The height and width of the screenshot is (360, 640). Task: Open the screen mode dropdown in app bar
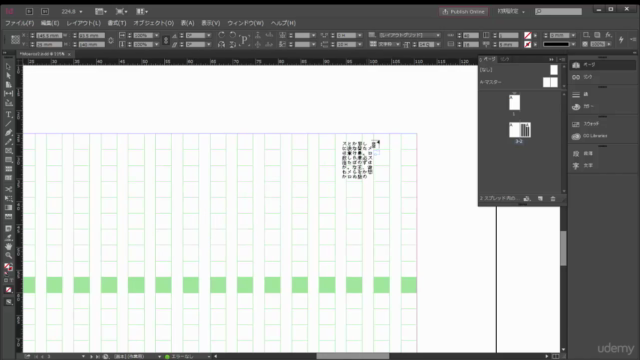121,11
